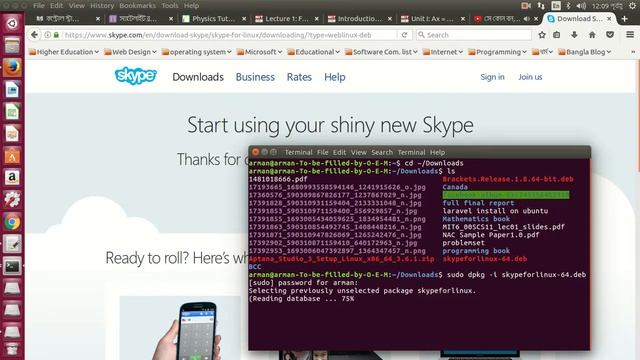
Task: Click the site info lock icon
Action: tap(56, 35)
